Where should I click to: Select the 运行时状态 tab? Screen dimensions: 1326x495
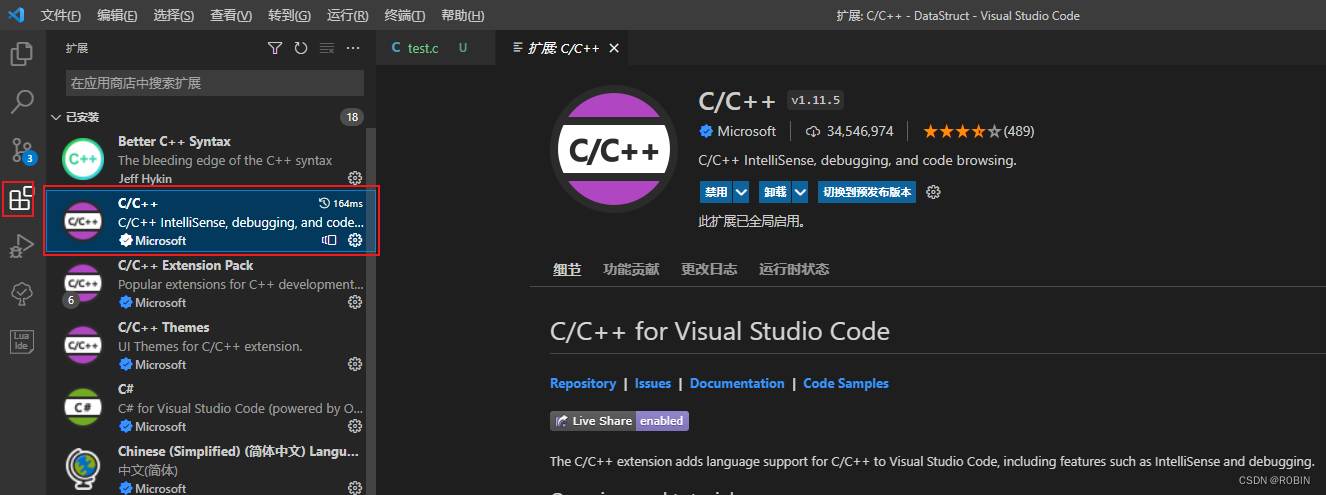794,269
